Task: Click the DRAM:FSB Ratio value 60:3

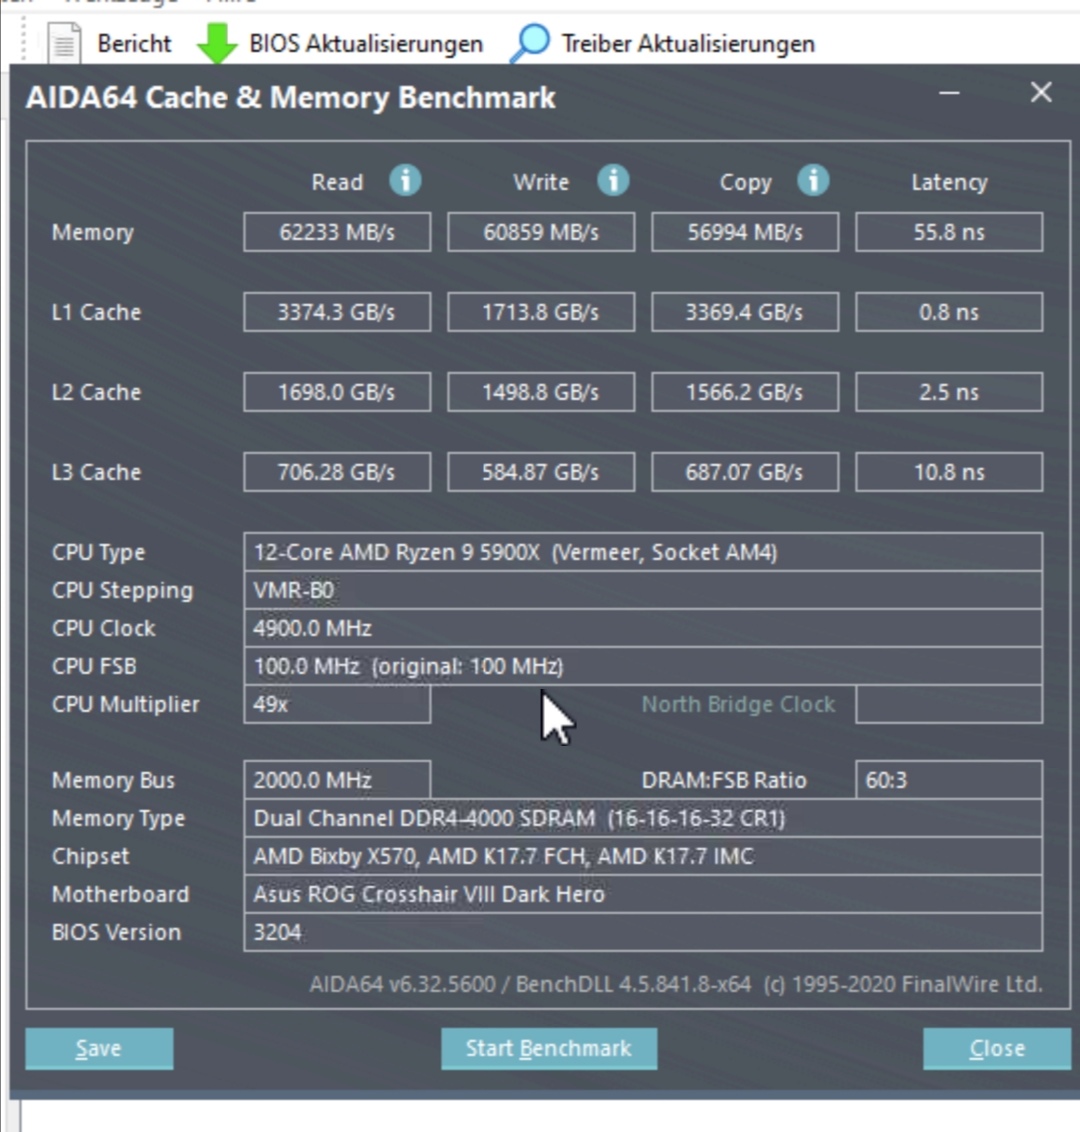Action: tap(949, 780)
